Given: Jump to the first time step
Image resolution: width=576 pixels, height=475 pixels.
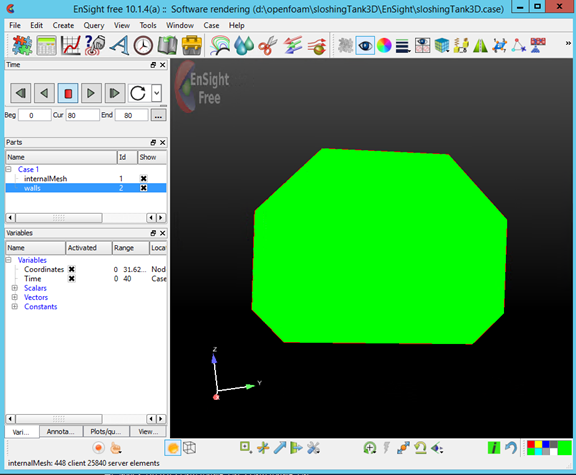Looking at the screenshot, I should (x=21, y=93).
